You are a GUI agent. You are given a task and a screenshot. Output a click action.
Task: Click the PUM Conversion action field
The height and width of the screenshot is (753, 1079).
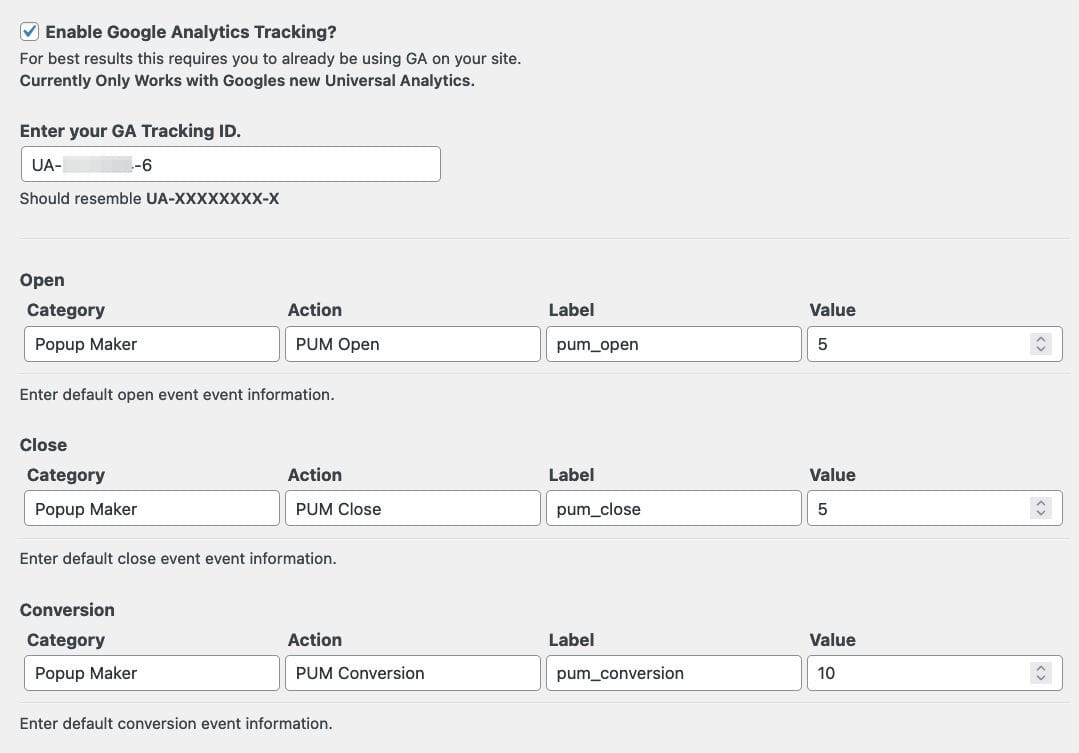pyautogui.click(x=412, y=672)
